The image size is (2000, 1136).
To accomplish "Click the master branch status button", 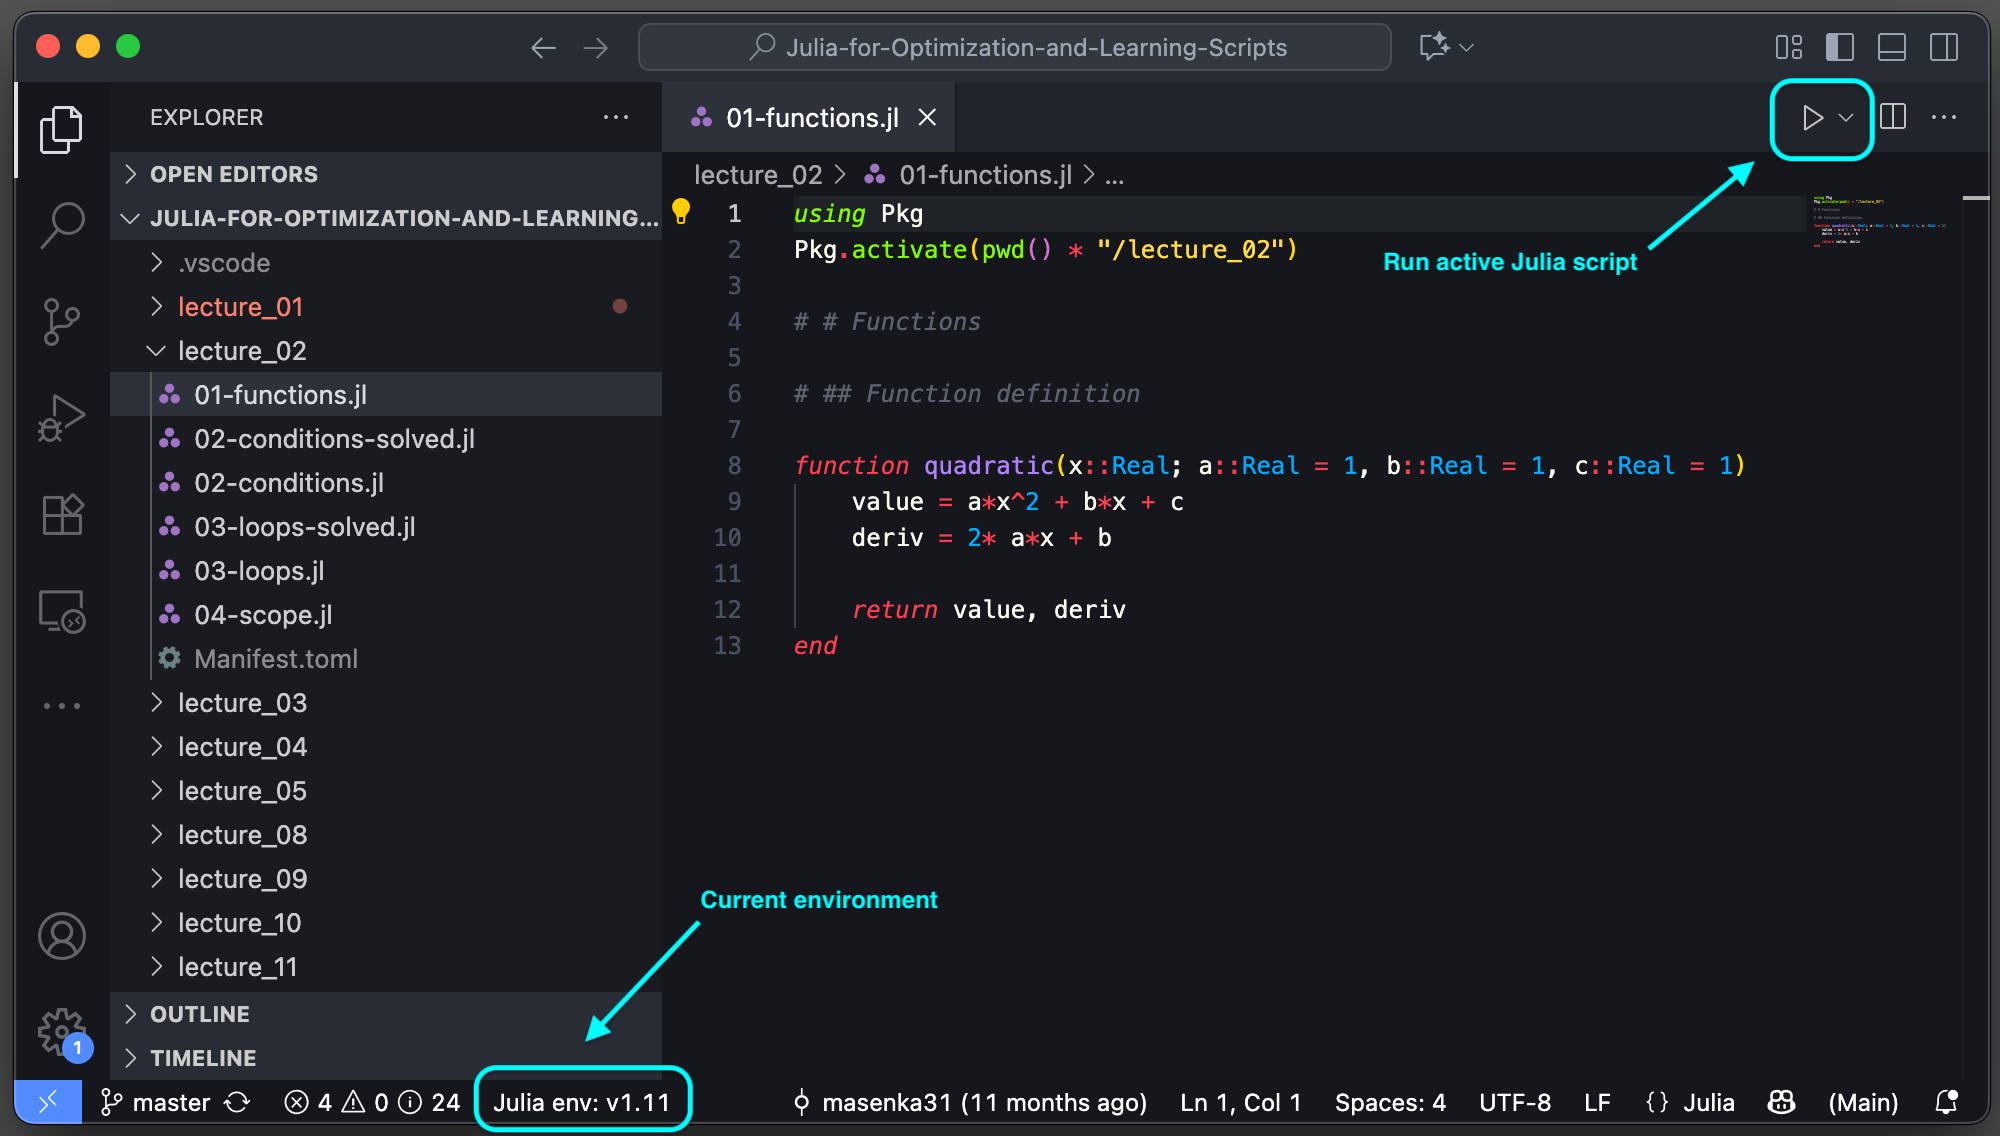I will (158, 1102).
